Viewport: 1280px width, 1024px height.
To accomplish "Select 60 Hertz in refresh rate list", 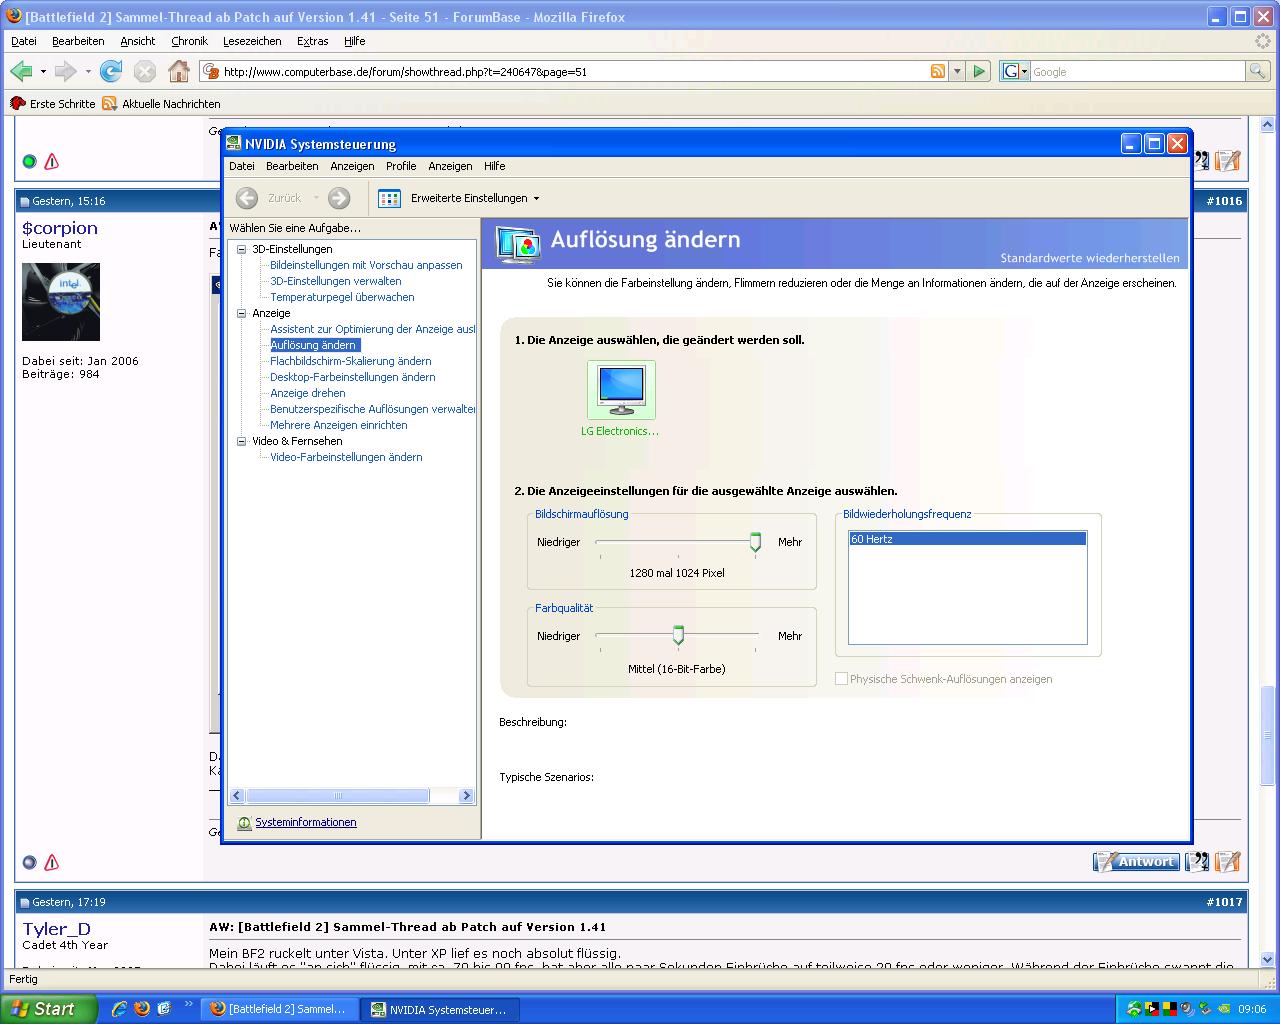I will coord(967,539).
